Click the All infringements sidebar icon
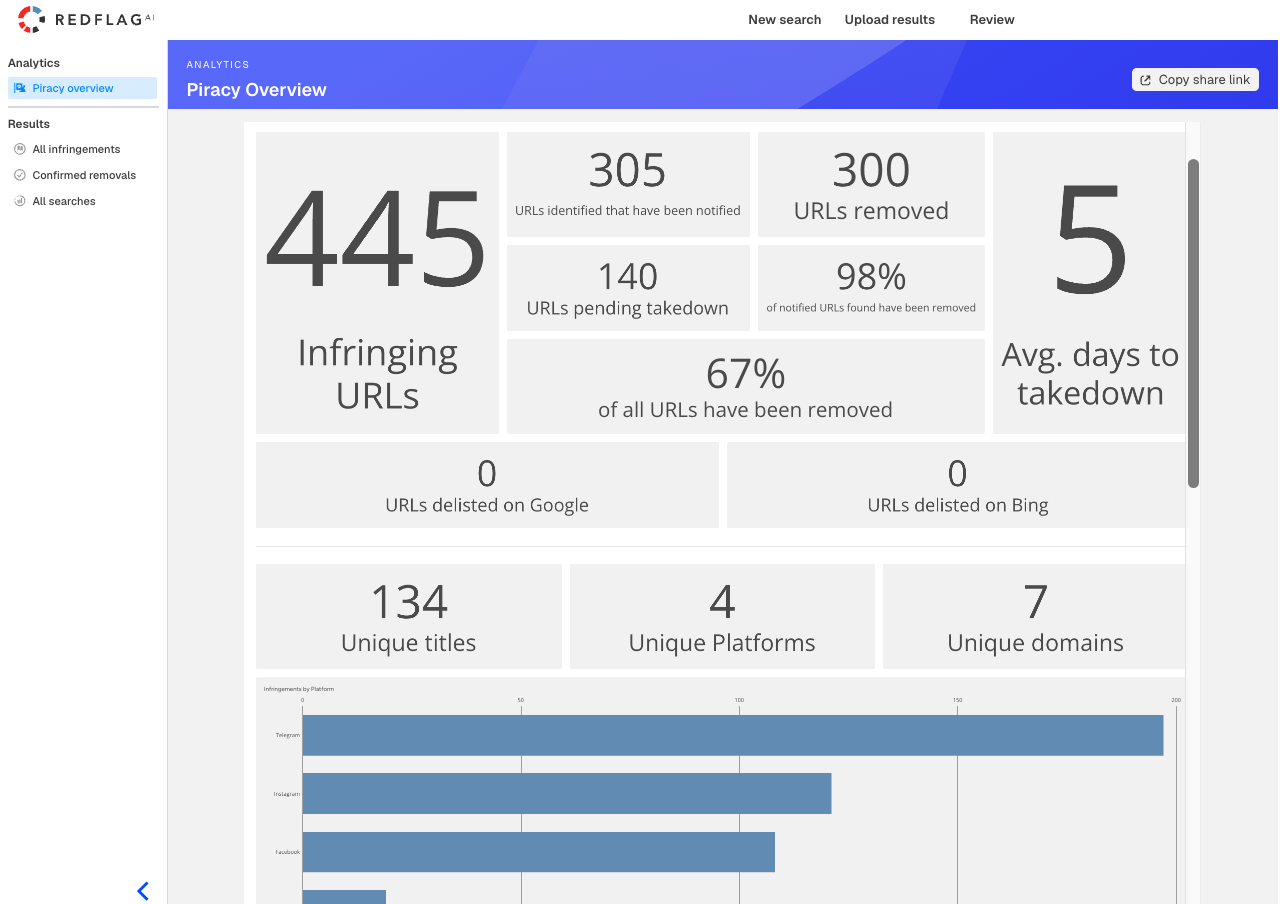This screenshot has height=904, width=1284. coord(20,149)
